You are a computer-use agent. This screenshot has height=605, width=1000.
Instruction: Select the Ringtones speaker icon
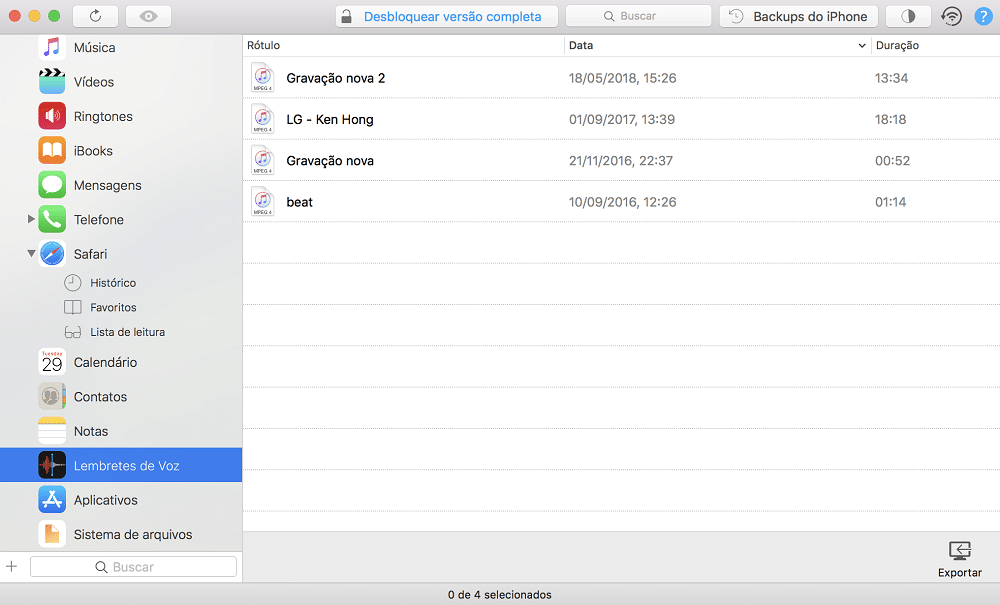[x=52, y=116]
